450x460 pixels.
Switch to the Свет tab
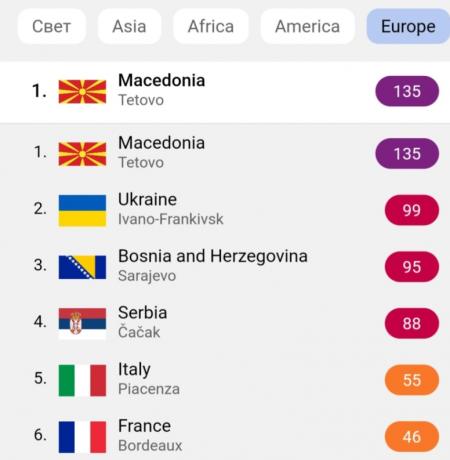[x=52, y=26]
